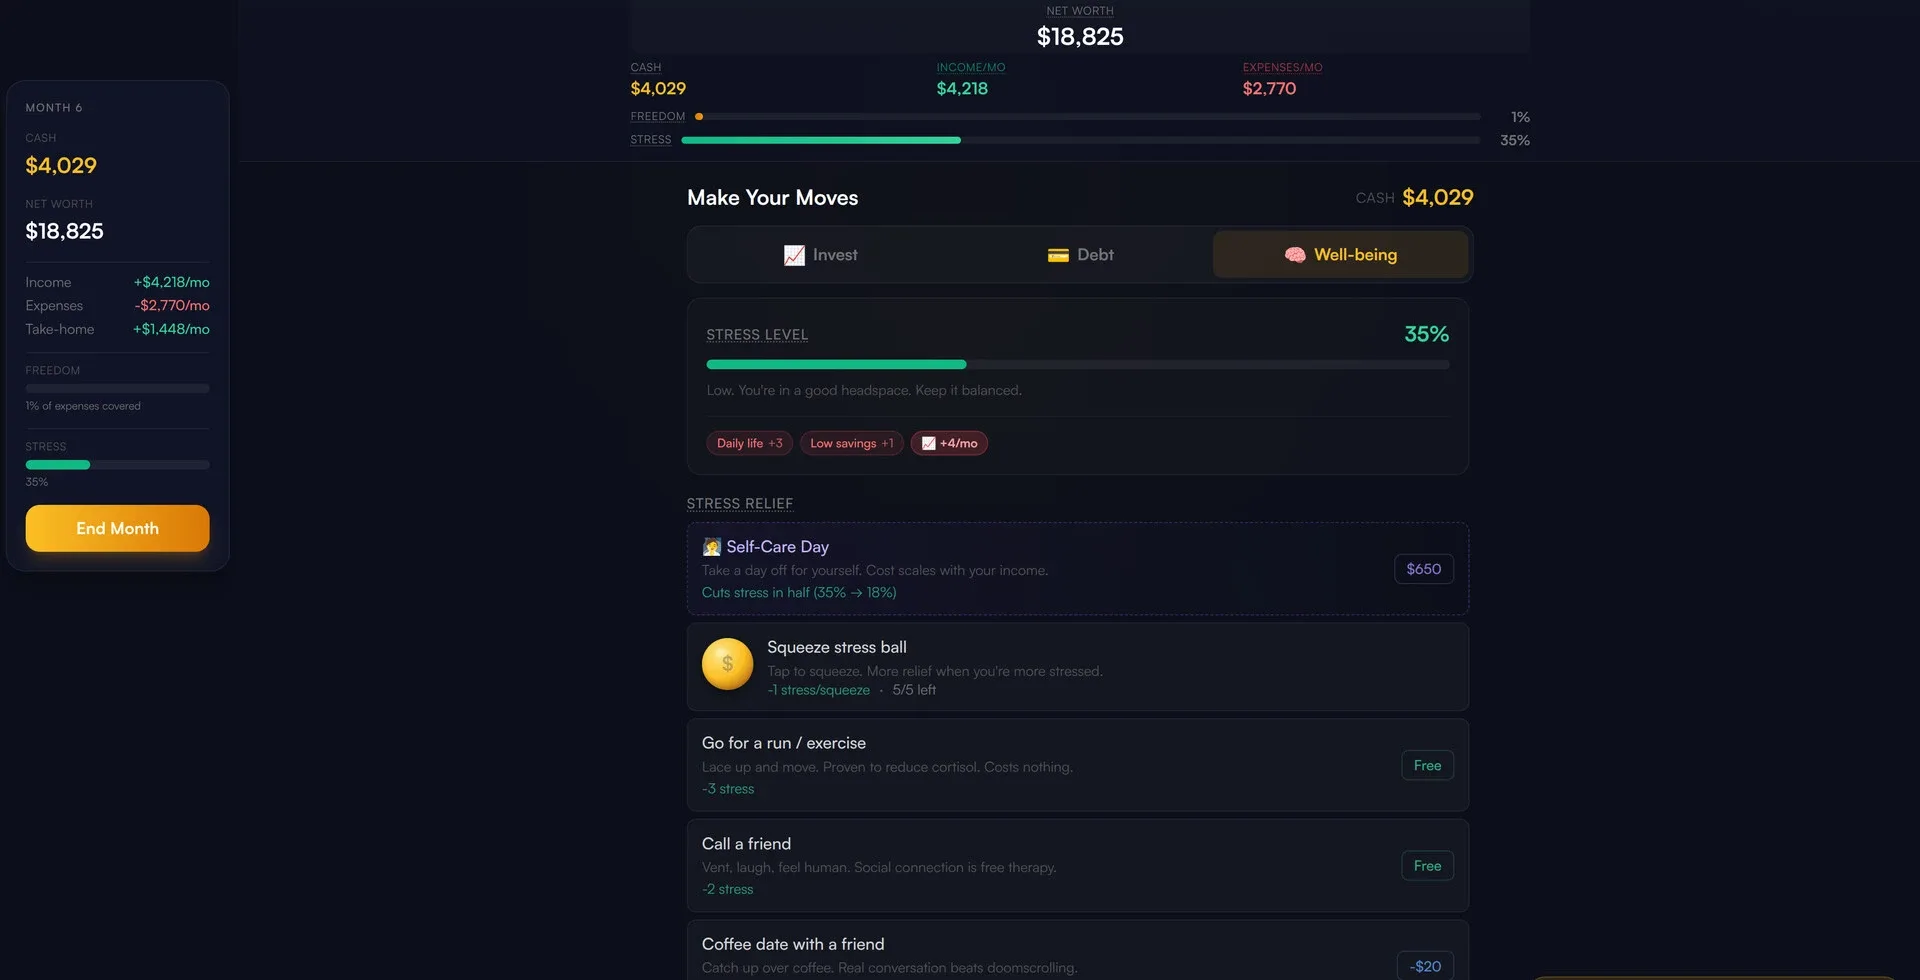Pay $20 for coffee date
Viewport: 1920px width, 980px height.
point(1425,966)
